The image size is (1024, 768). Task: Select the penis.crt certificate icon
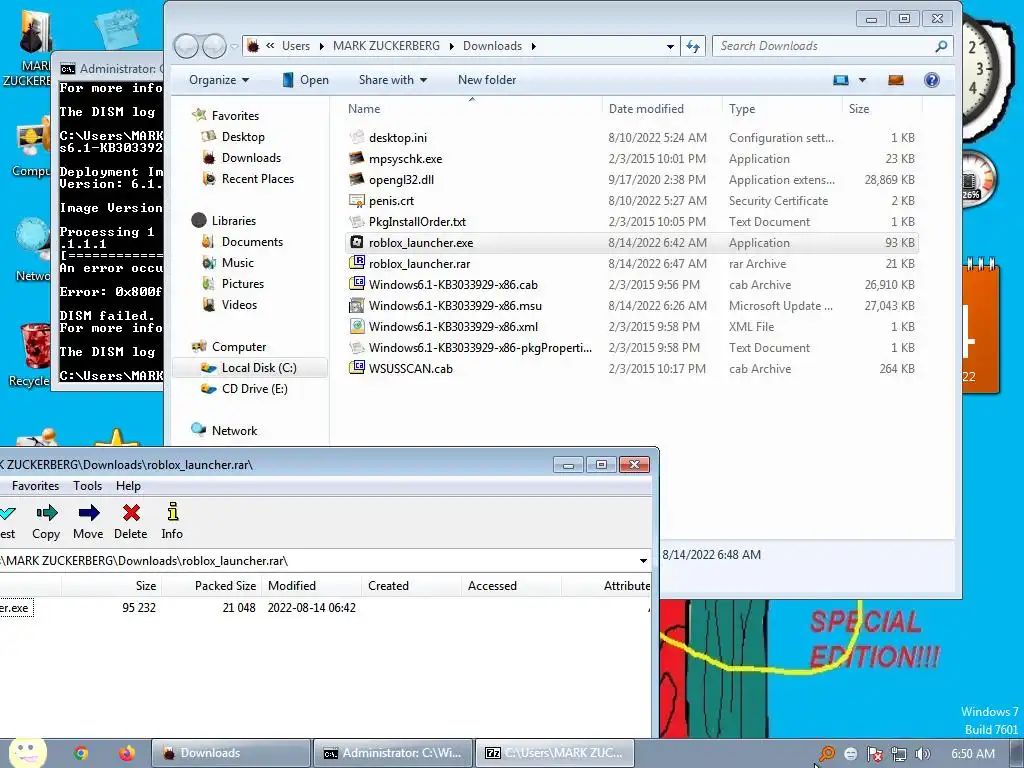tap(357, 200)
